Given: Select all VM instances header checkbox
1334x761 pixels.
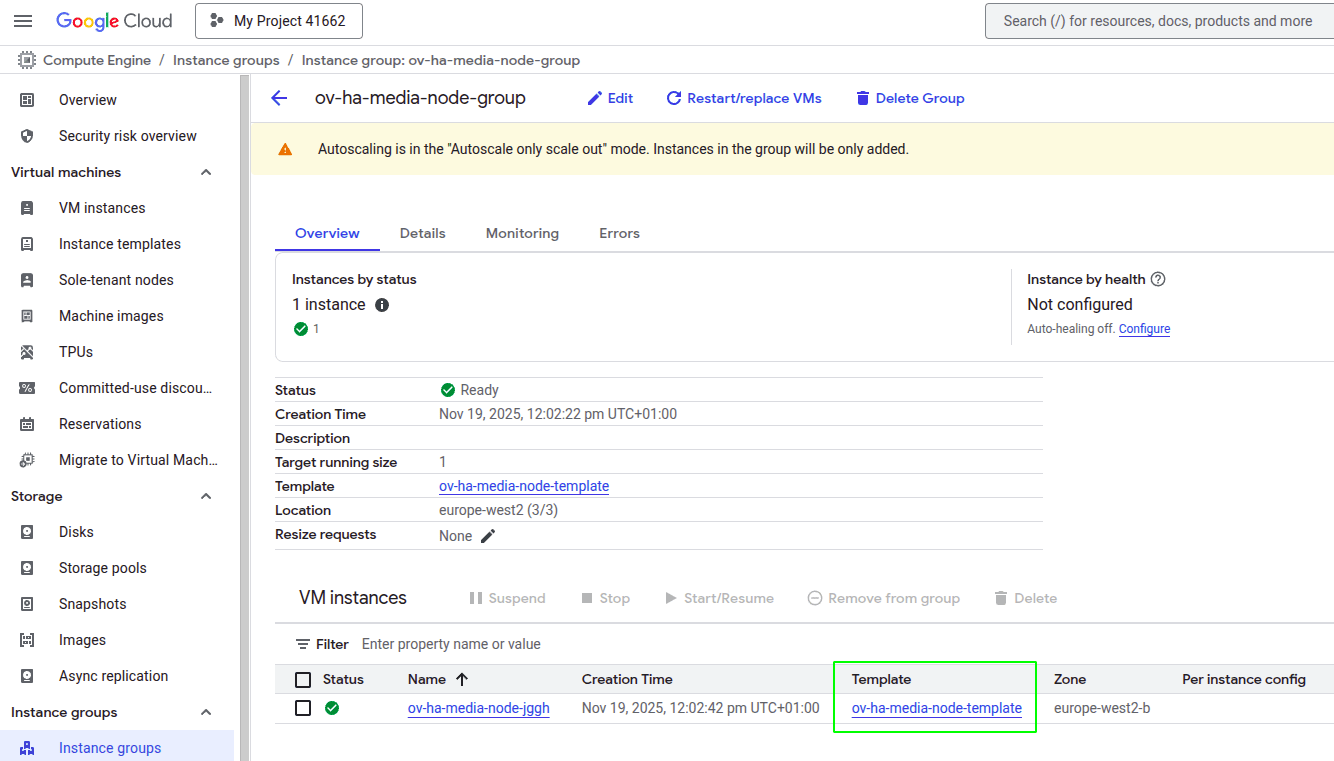Looking at the screenshot, I should click(303, 680).
